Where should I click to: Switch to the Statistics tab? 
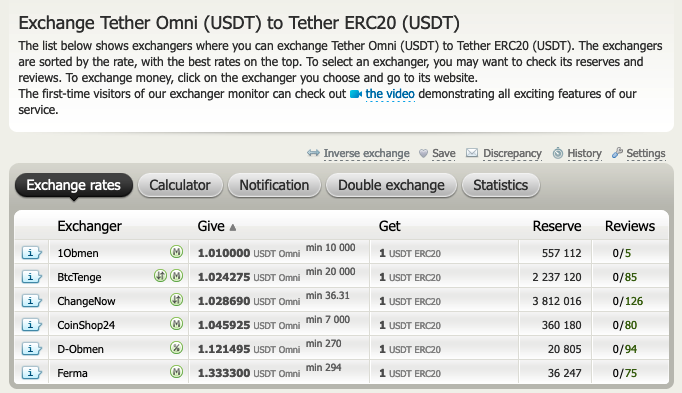[x=501, y=185]
